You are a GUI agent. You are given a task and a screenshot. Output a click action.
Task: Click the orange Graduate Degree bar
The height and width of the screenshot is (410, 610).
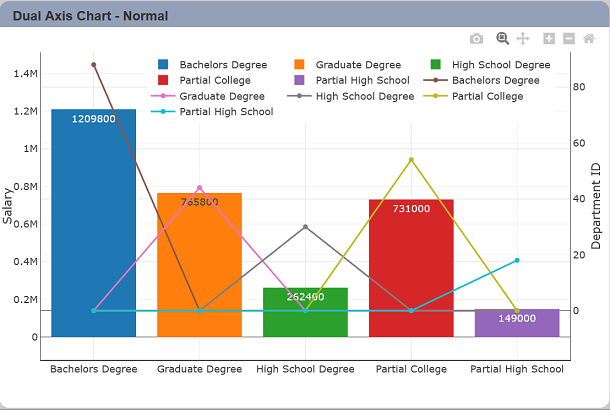coord(200,265)
